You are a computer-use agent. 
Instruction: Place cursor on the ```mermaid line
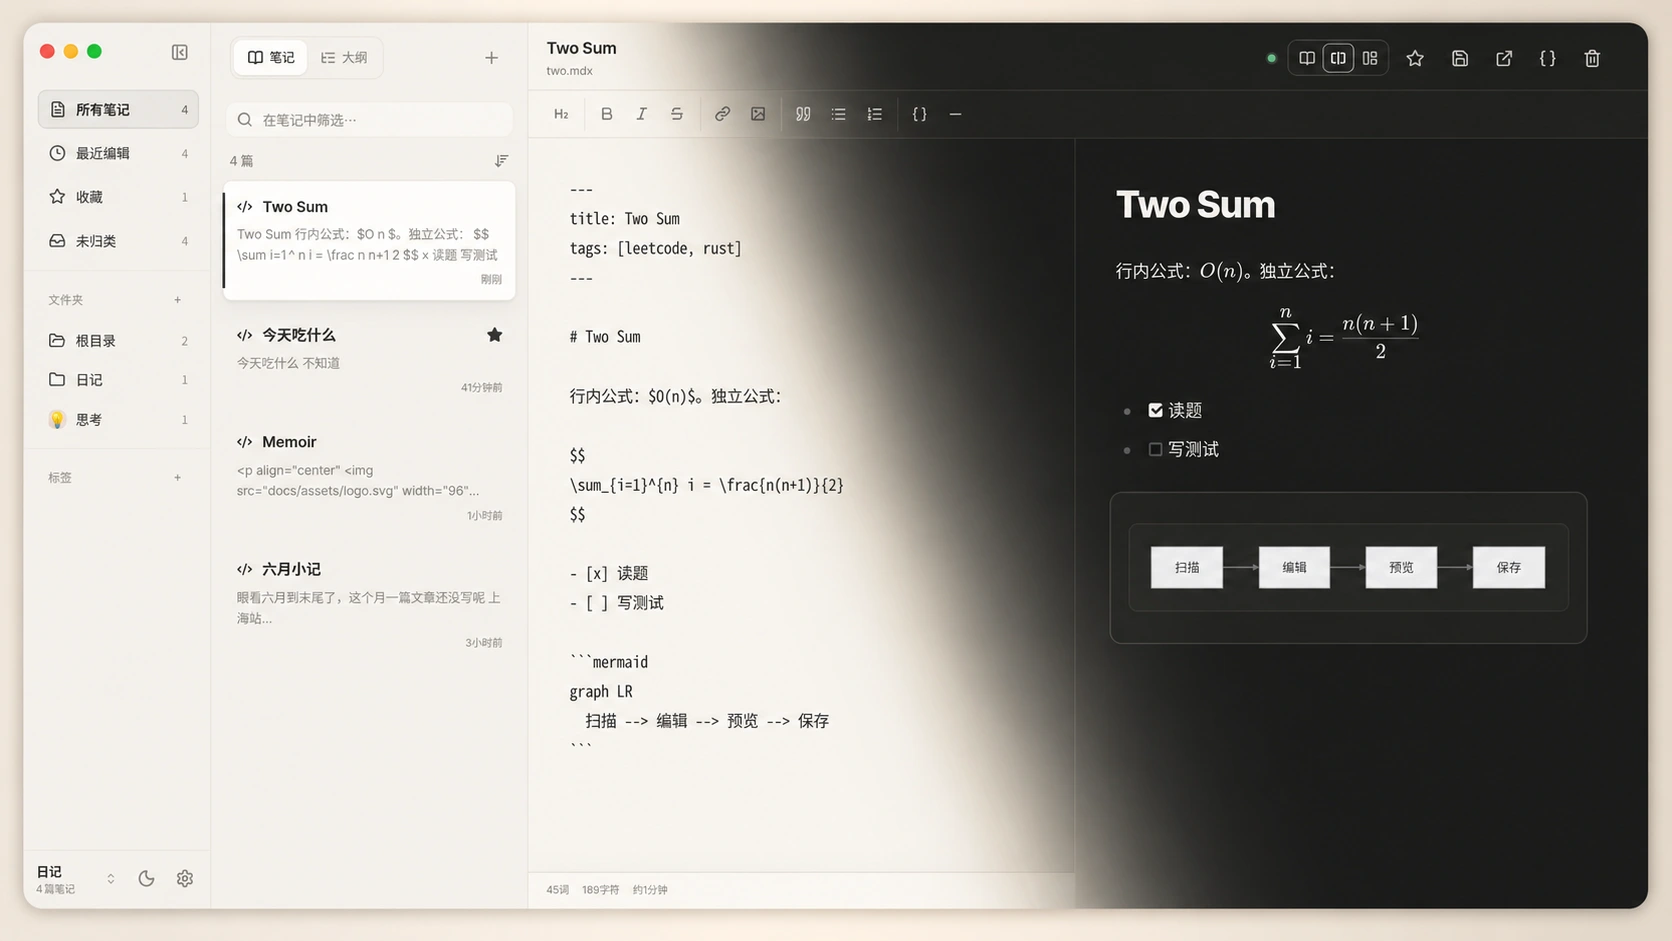(x=609, y=662)
